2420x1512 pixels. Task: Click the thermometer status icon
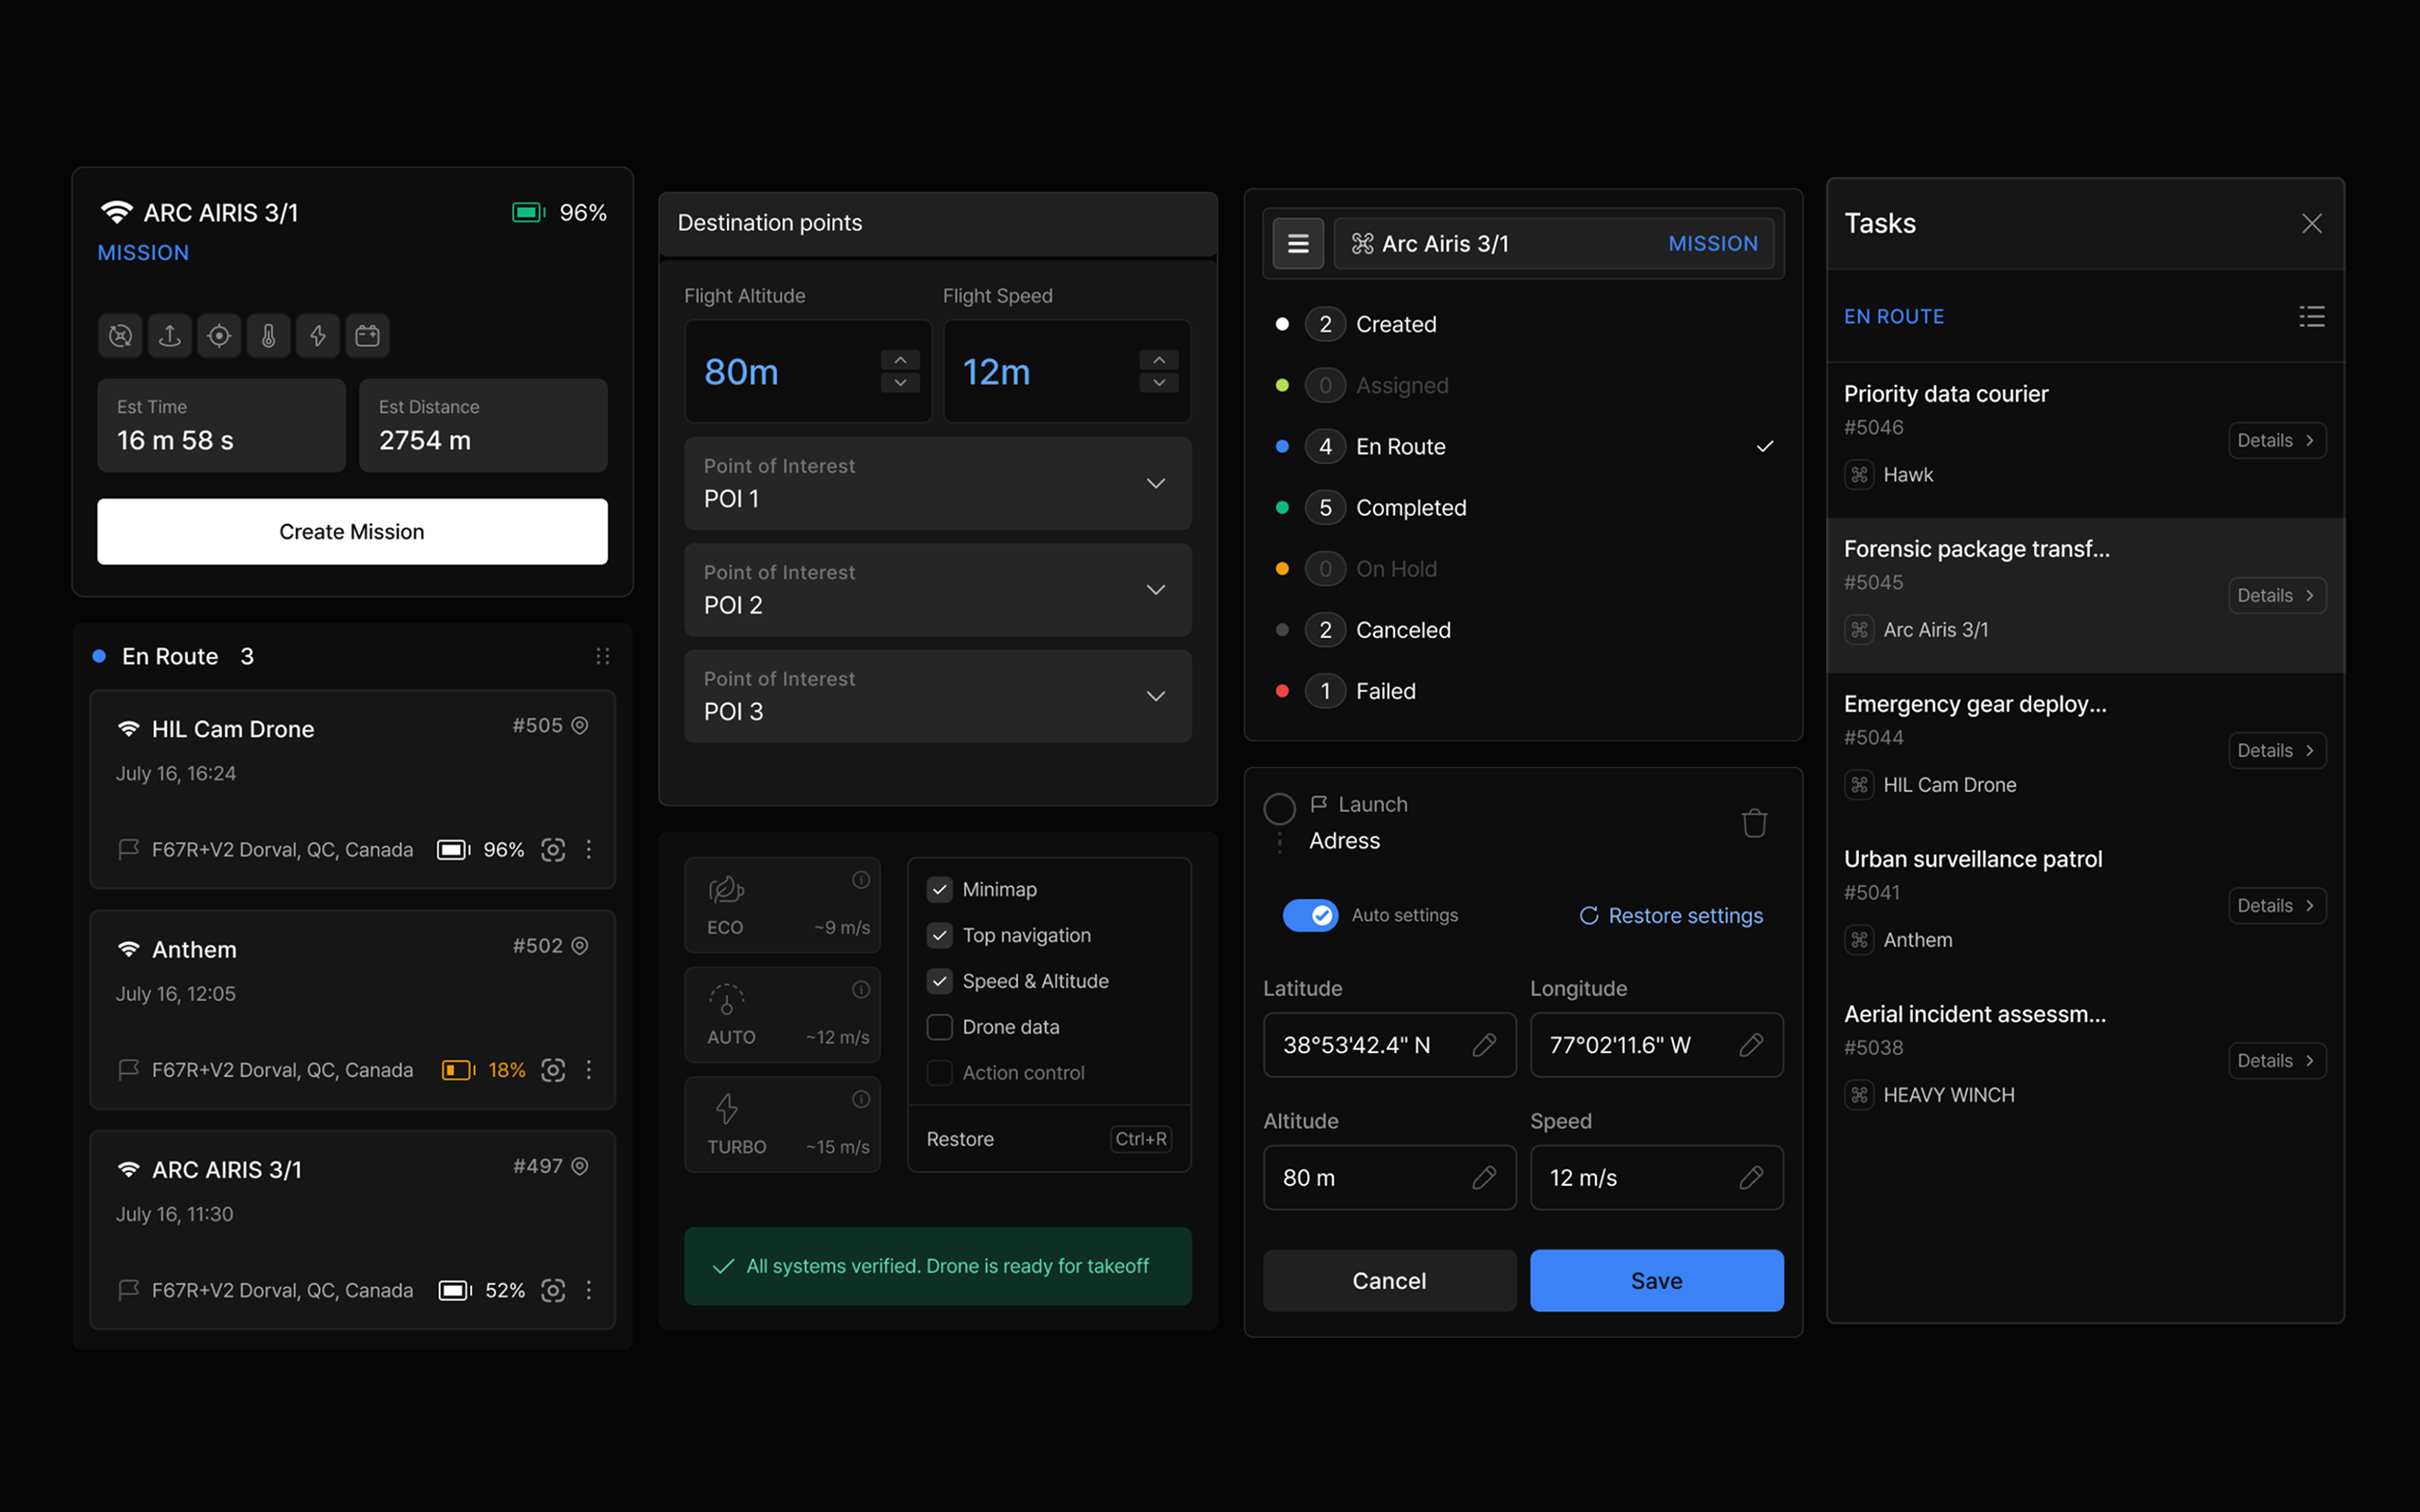(x=268, y=336)
